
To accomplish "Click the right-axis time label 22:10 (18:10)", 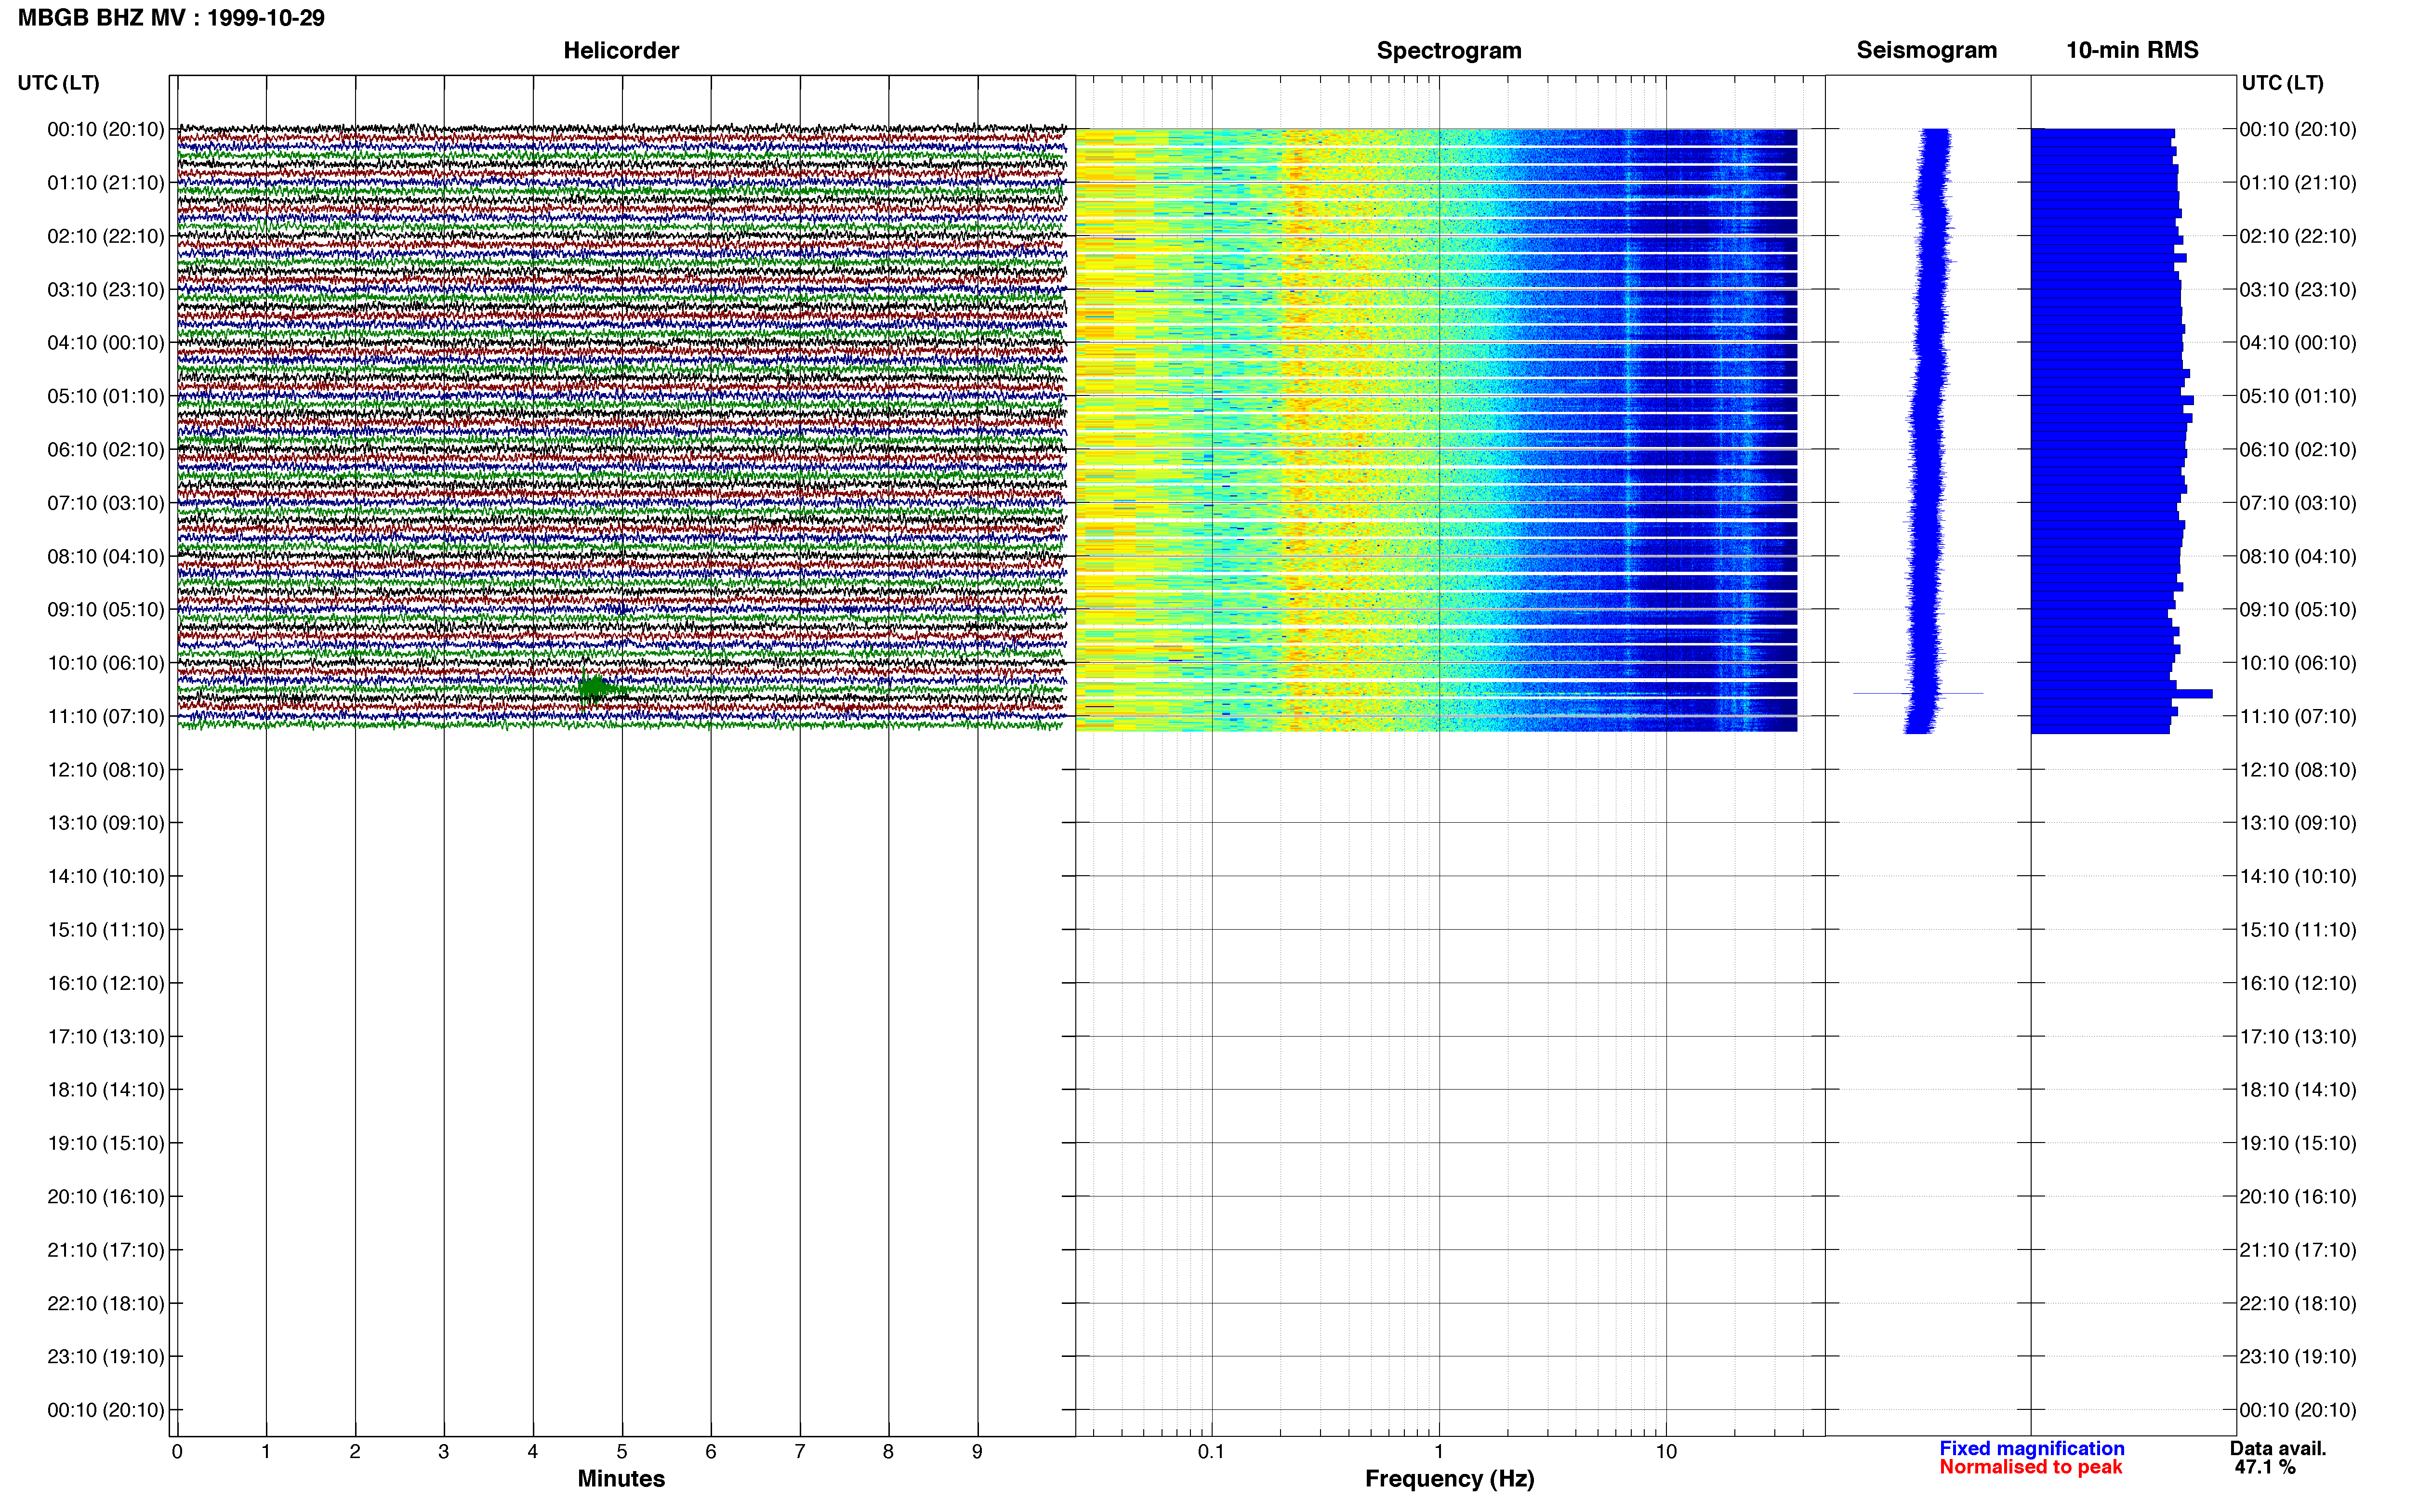I will pos(2298,1303).
